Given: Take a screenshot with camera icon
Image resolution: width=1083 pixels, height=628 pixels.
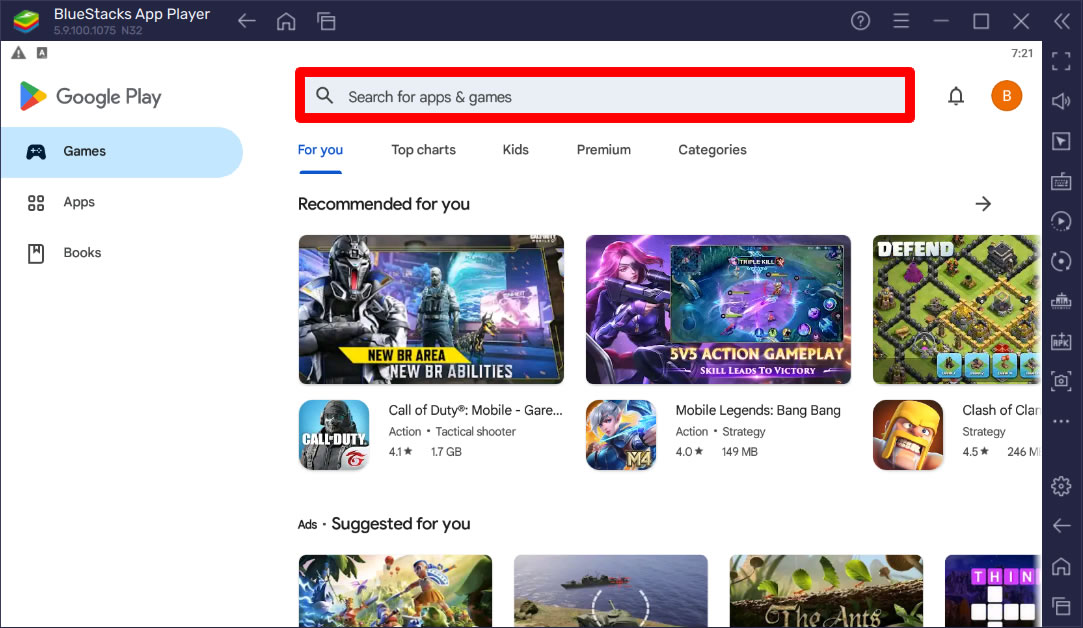Looking at the screenshot, I should tap(1061, 381).
